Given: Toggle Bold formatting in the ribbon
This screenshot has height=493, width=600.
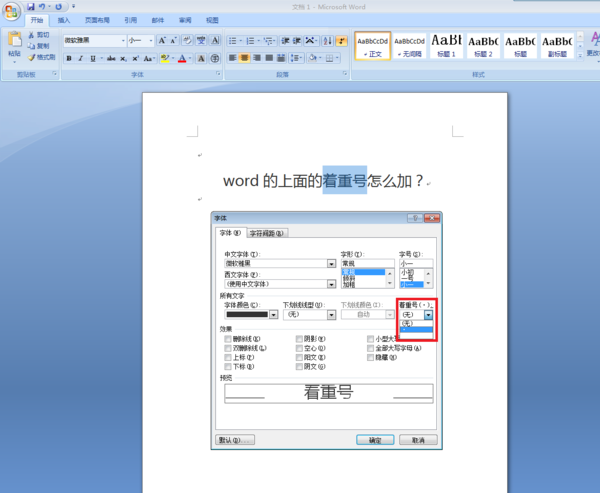Looking at the screenshot, I should tap(69, 59).
